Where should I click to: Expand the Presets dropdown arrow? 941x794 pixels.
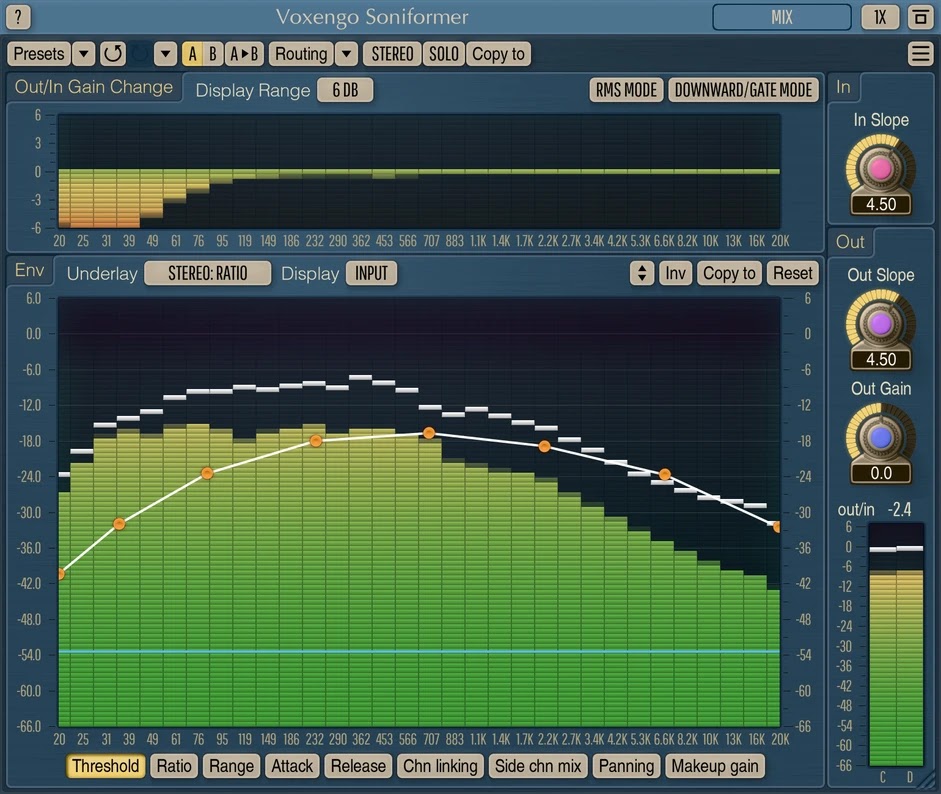(83, 54)
